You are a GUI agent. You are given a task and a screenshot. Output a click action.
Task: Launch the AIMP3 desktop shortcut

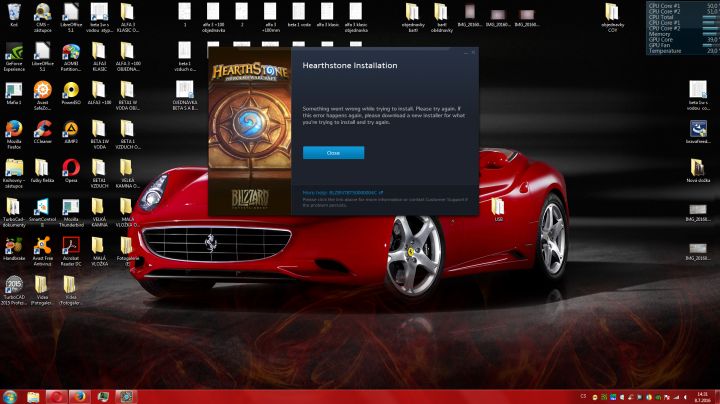coord(71,132)
